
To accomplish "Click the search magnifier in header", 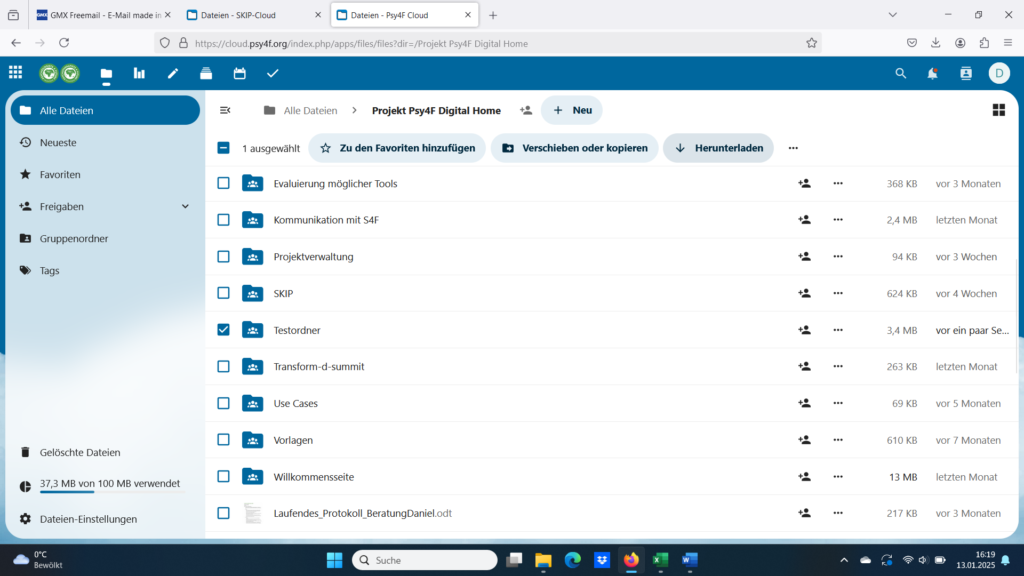I will [900, 73].
